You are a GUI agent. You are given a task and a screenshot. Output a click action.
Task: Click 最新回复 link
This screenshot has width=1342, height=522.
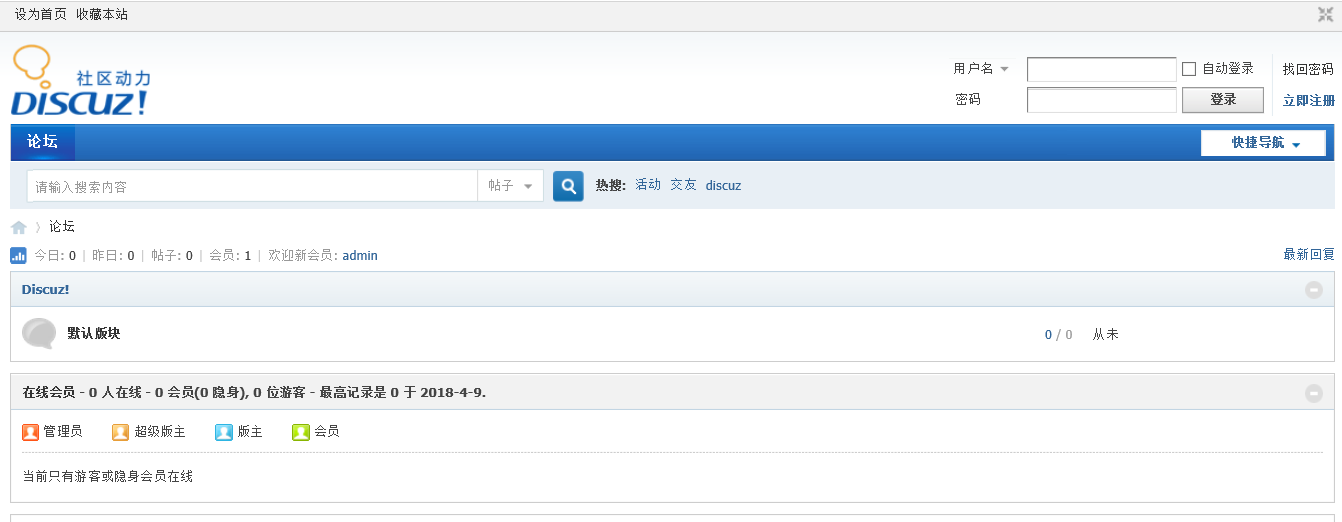(1309, 255)
